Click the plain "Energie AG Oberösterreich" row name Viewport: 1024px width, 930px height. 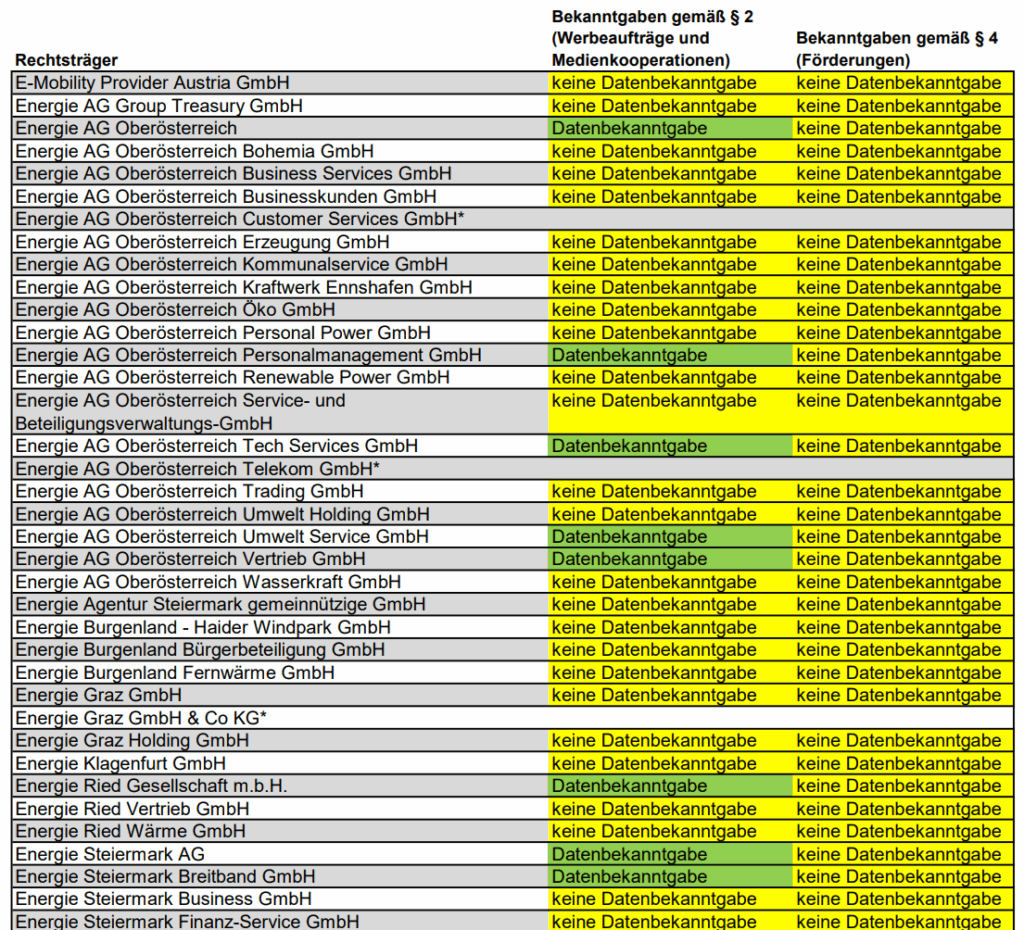point(126,128)
